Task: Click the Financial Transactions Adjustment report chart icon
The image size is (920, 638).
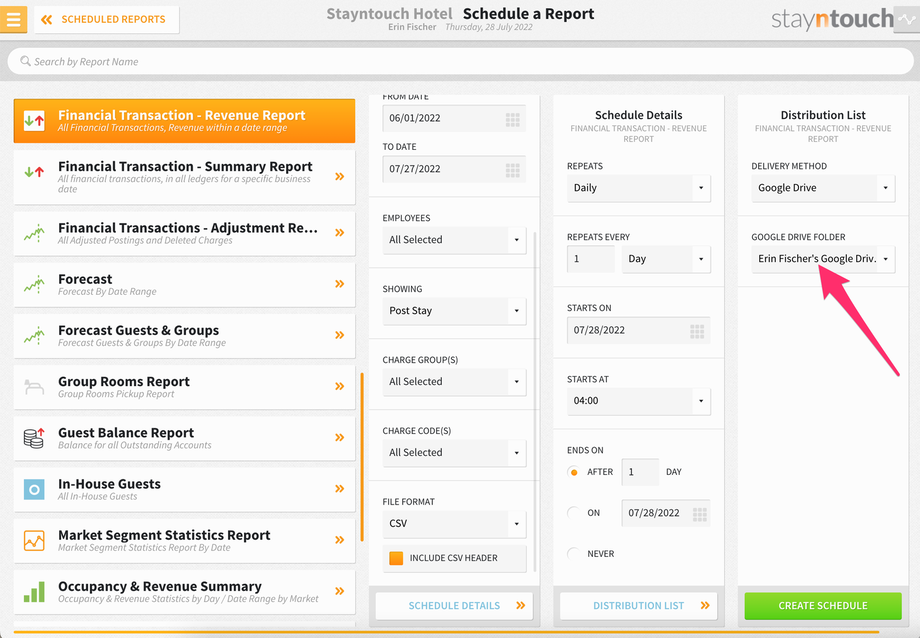Action: [x=34, y=233]
